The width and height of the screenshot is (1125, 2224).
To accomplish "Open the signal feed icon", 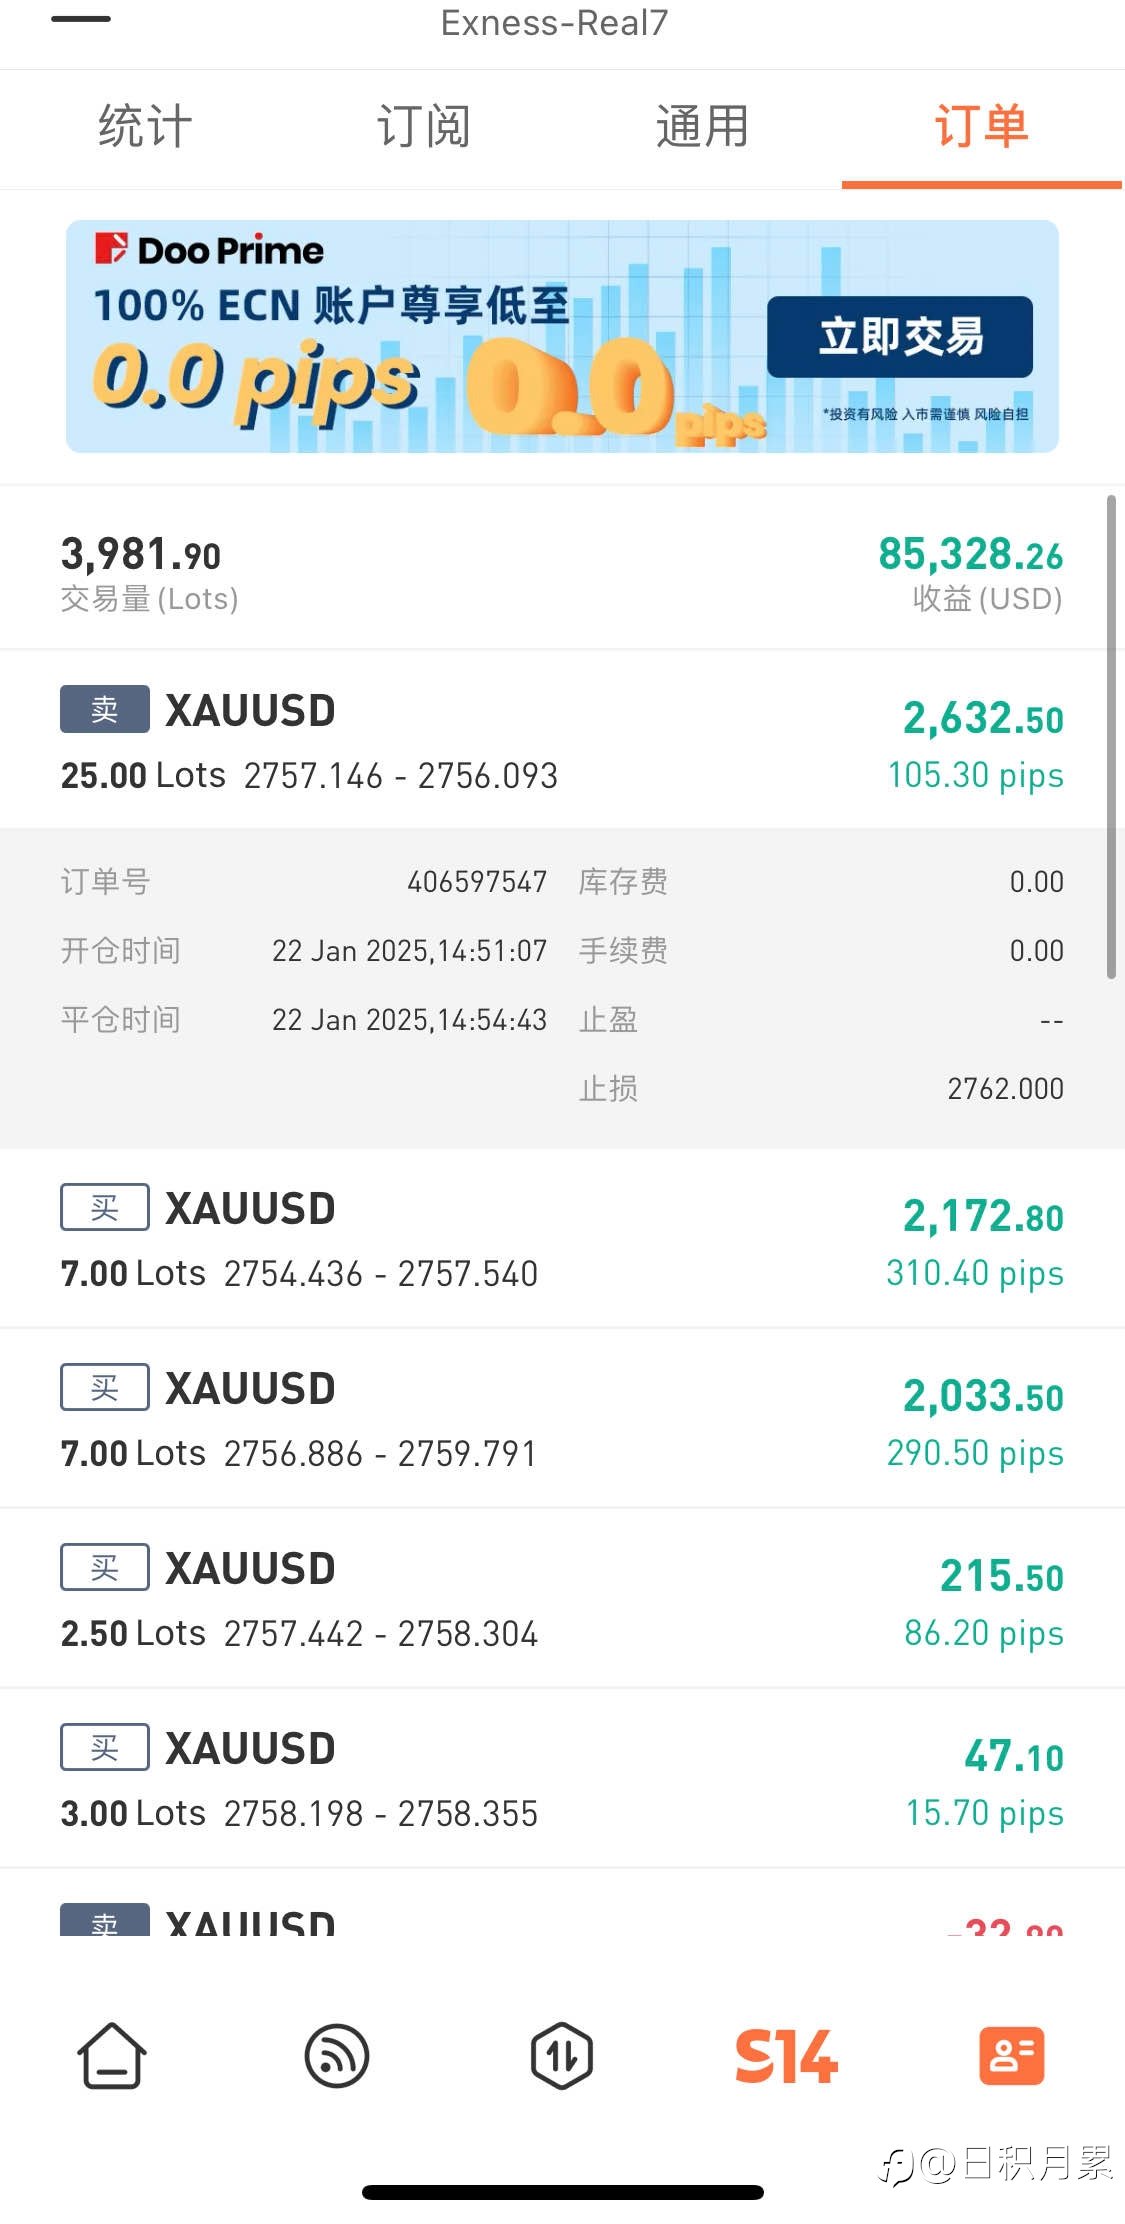I will [337, 2056].
